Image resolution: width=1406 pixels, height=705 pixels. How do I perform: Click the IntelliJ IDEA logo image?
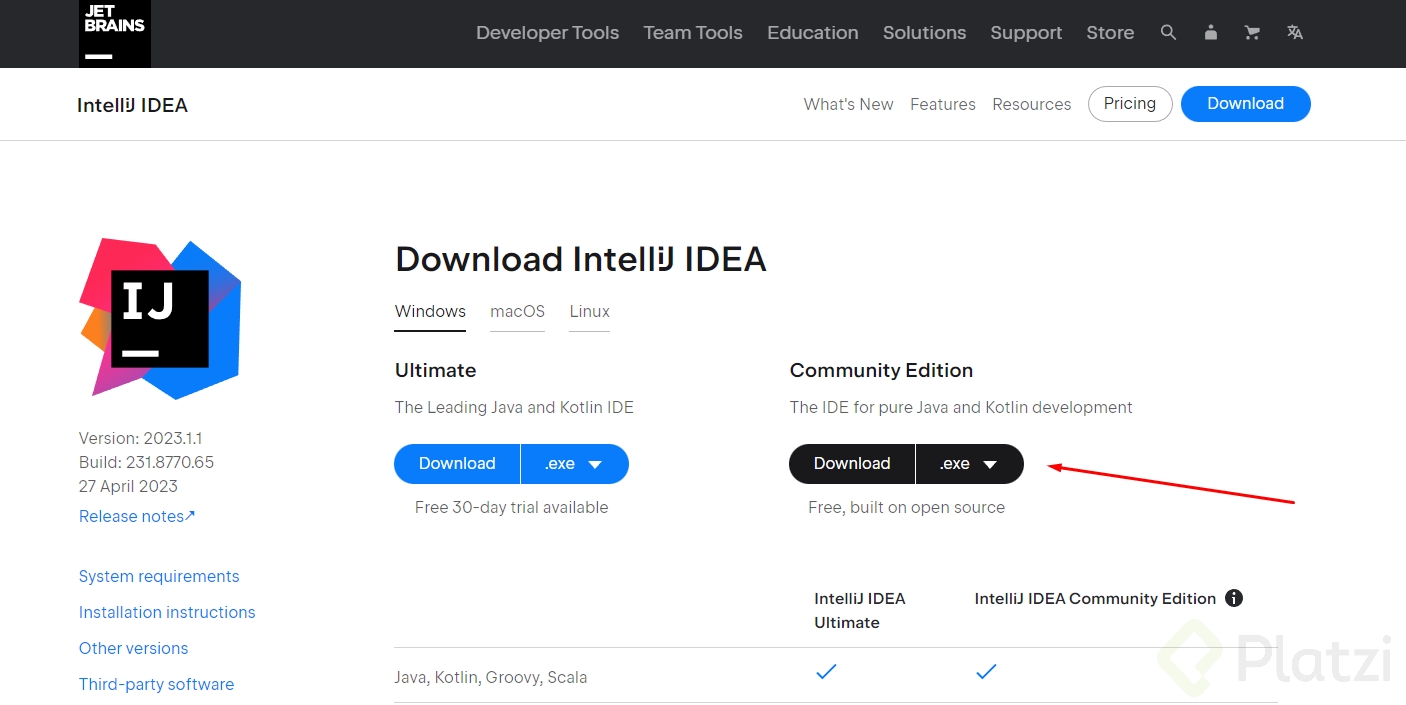[160, 318]
